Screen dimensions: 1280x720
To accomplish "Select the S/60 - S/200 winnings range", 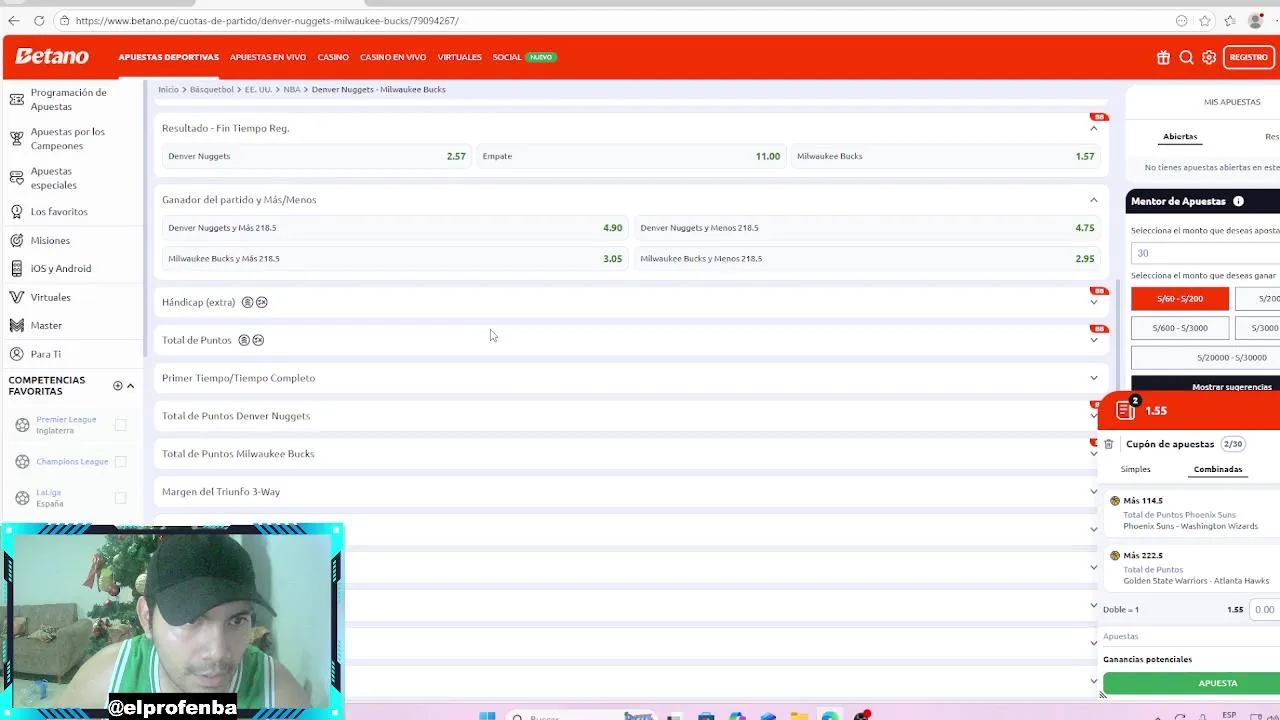I will [1180, 298].
